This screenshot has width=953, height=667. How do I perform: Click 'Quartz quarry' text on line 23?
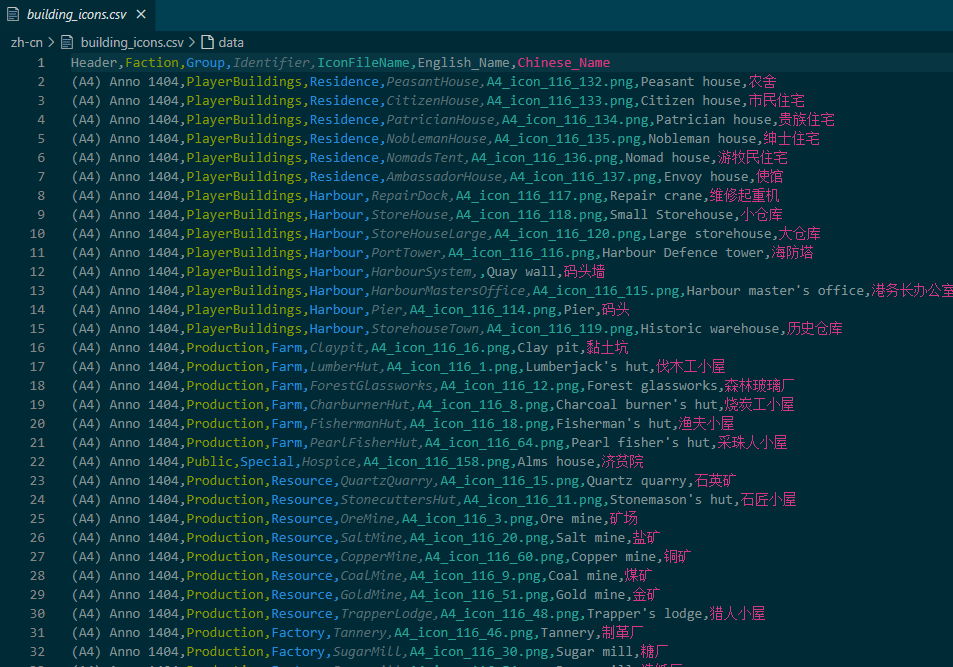coord(636,481)
